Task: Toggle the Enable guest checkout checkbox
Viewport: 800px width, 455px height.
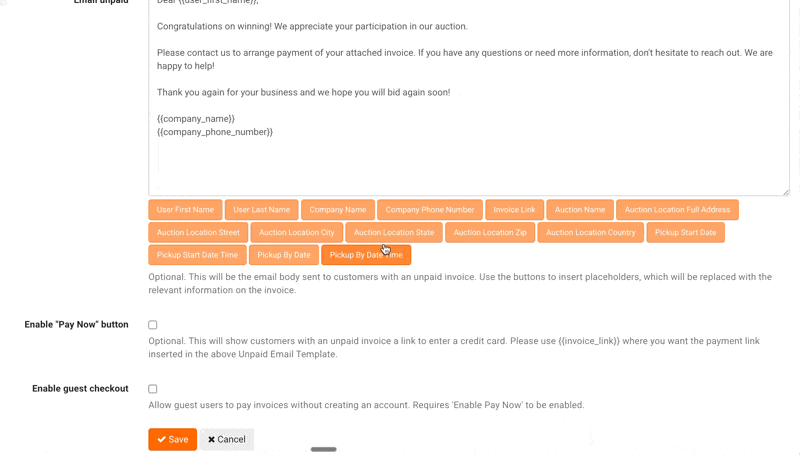Action: point(153,389)
